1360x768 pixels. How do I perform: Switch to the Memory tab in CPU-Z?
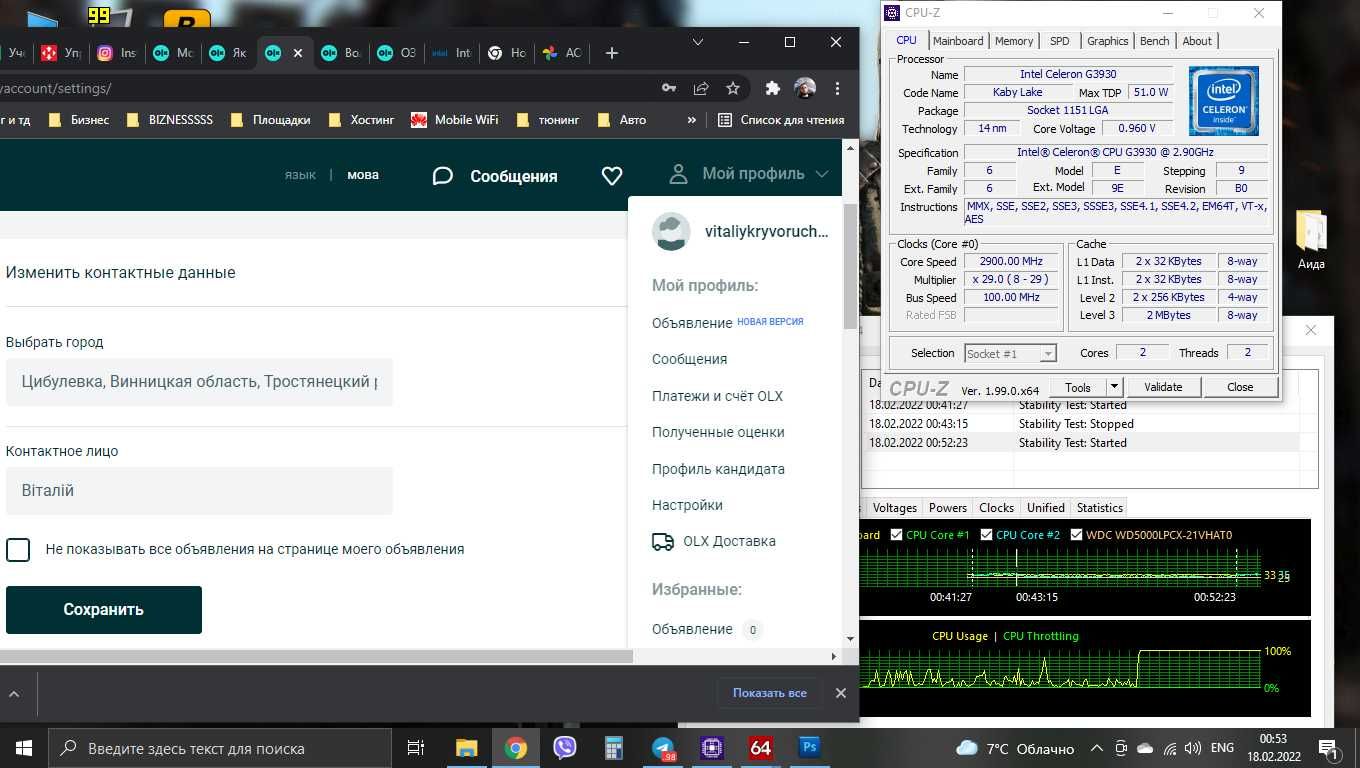tap(1014, 41)
